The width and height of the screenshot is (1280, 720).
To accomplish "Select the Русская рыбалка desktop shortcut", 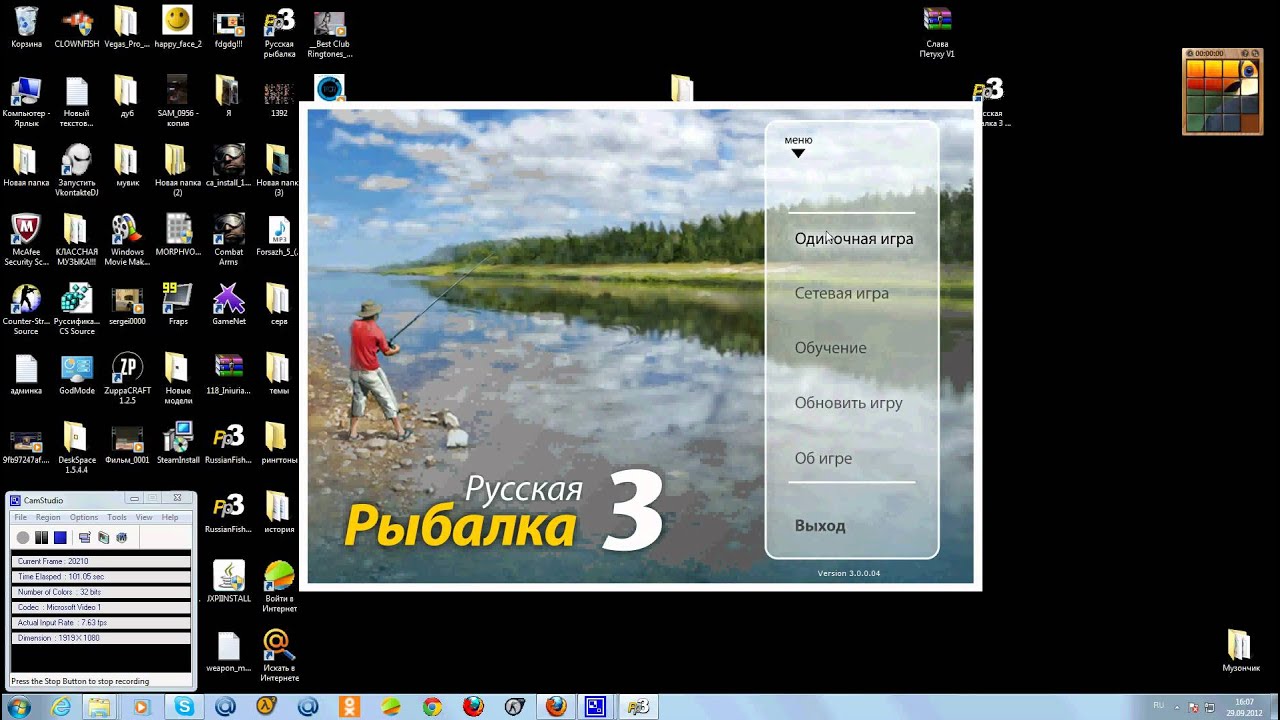I will tap(279, 33).
